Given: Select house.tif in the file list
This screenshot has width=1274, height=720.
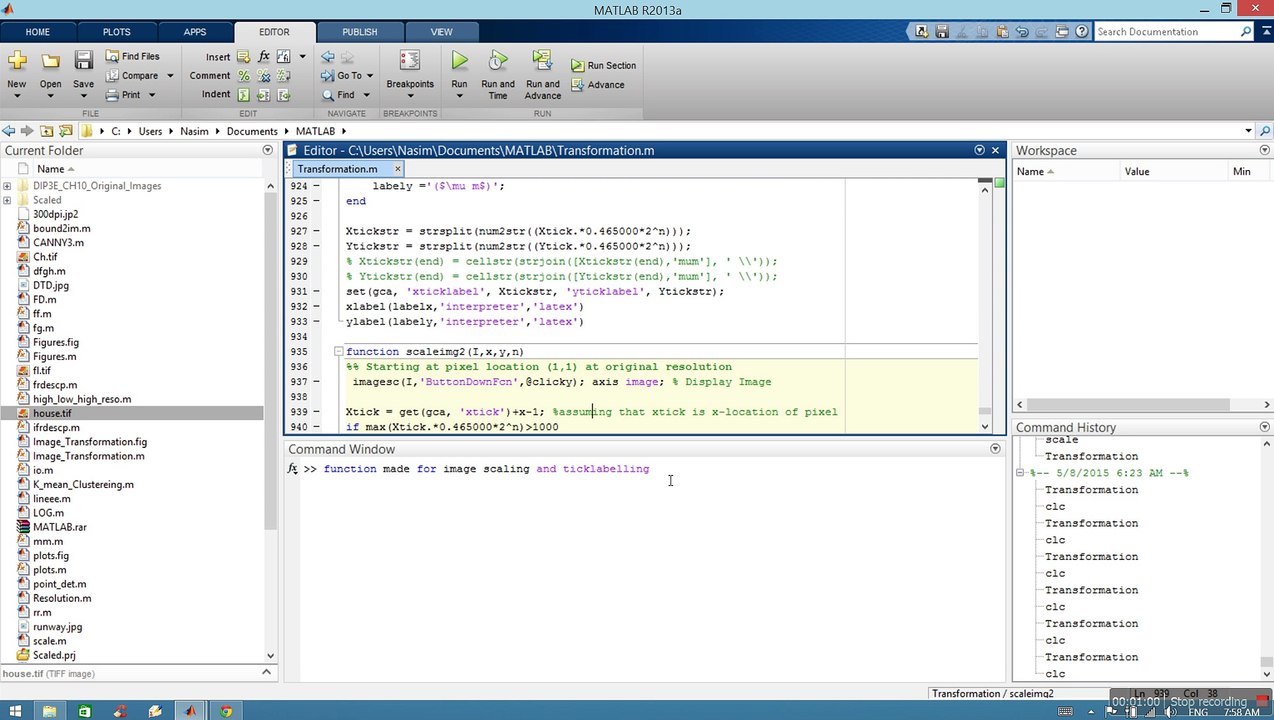Looking at the screenshot, I should tap(132, 413).
